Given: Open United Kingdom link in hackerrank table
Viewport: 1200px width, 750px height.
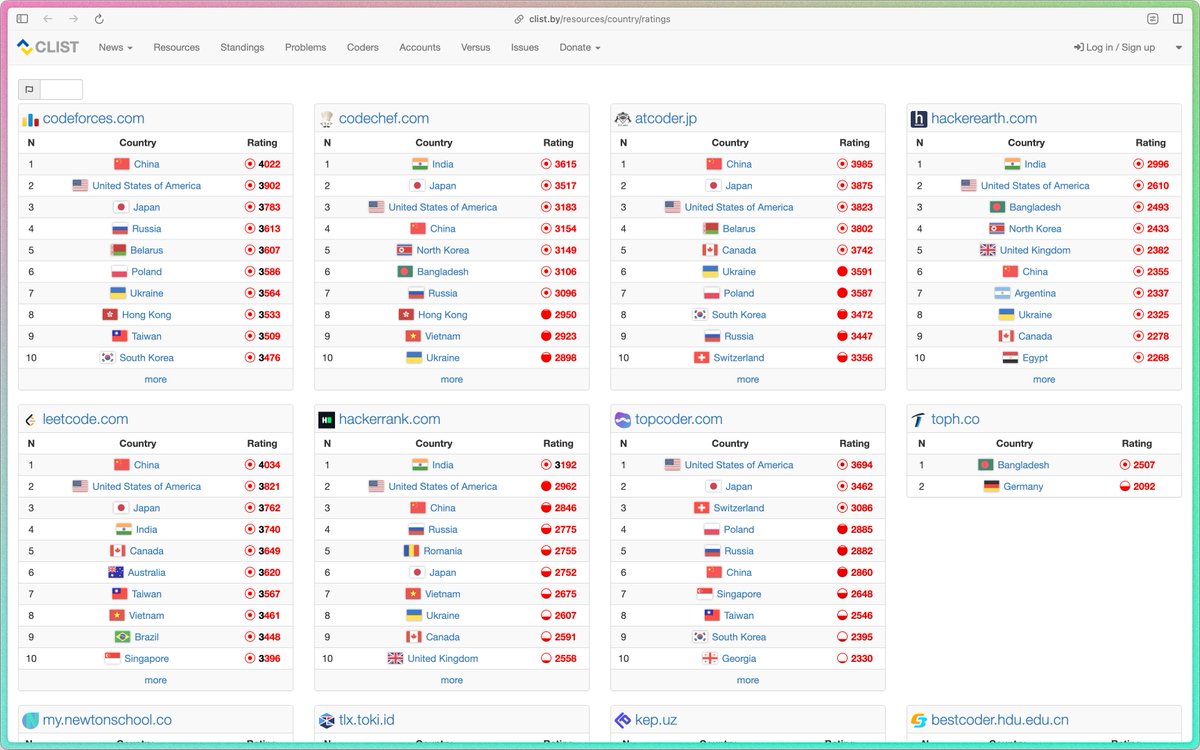Looking at the screenshot, I should (443, 659).
